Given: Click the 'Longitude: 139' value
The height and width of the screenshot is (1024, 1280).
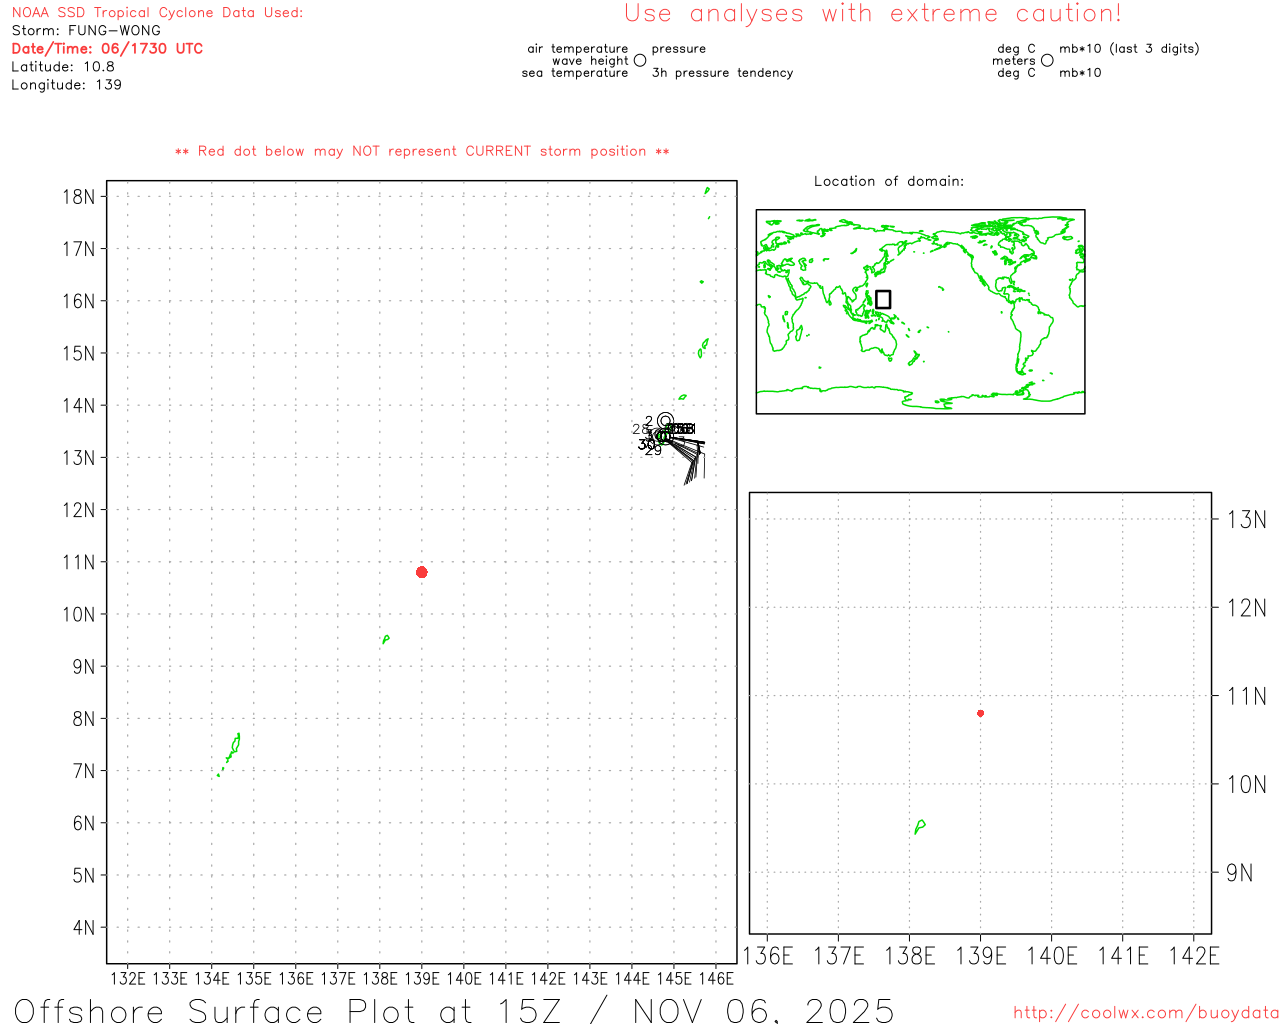Looking at the screenshot, I should [66, 85].
